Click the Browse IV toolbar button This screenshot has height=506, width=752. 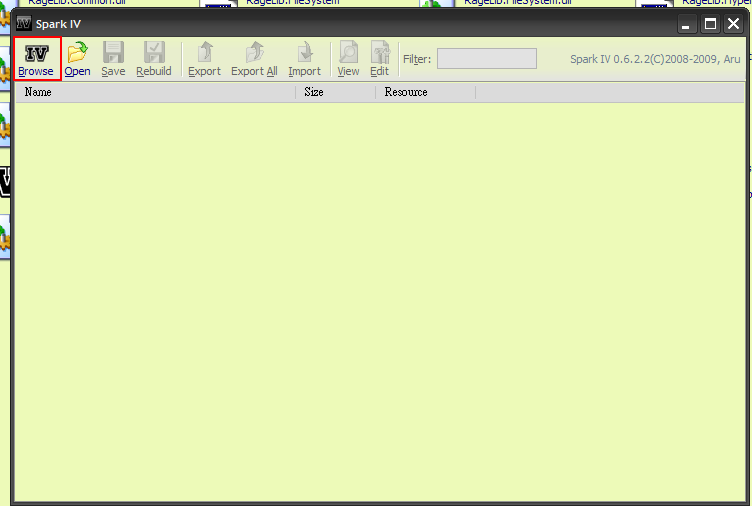[37, 58]
